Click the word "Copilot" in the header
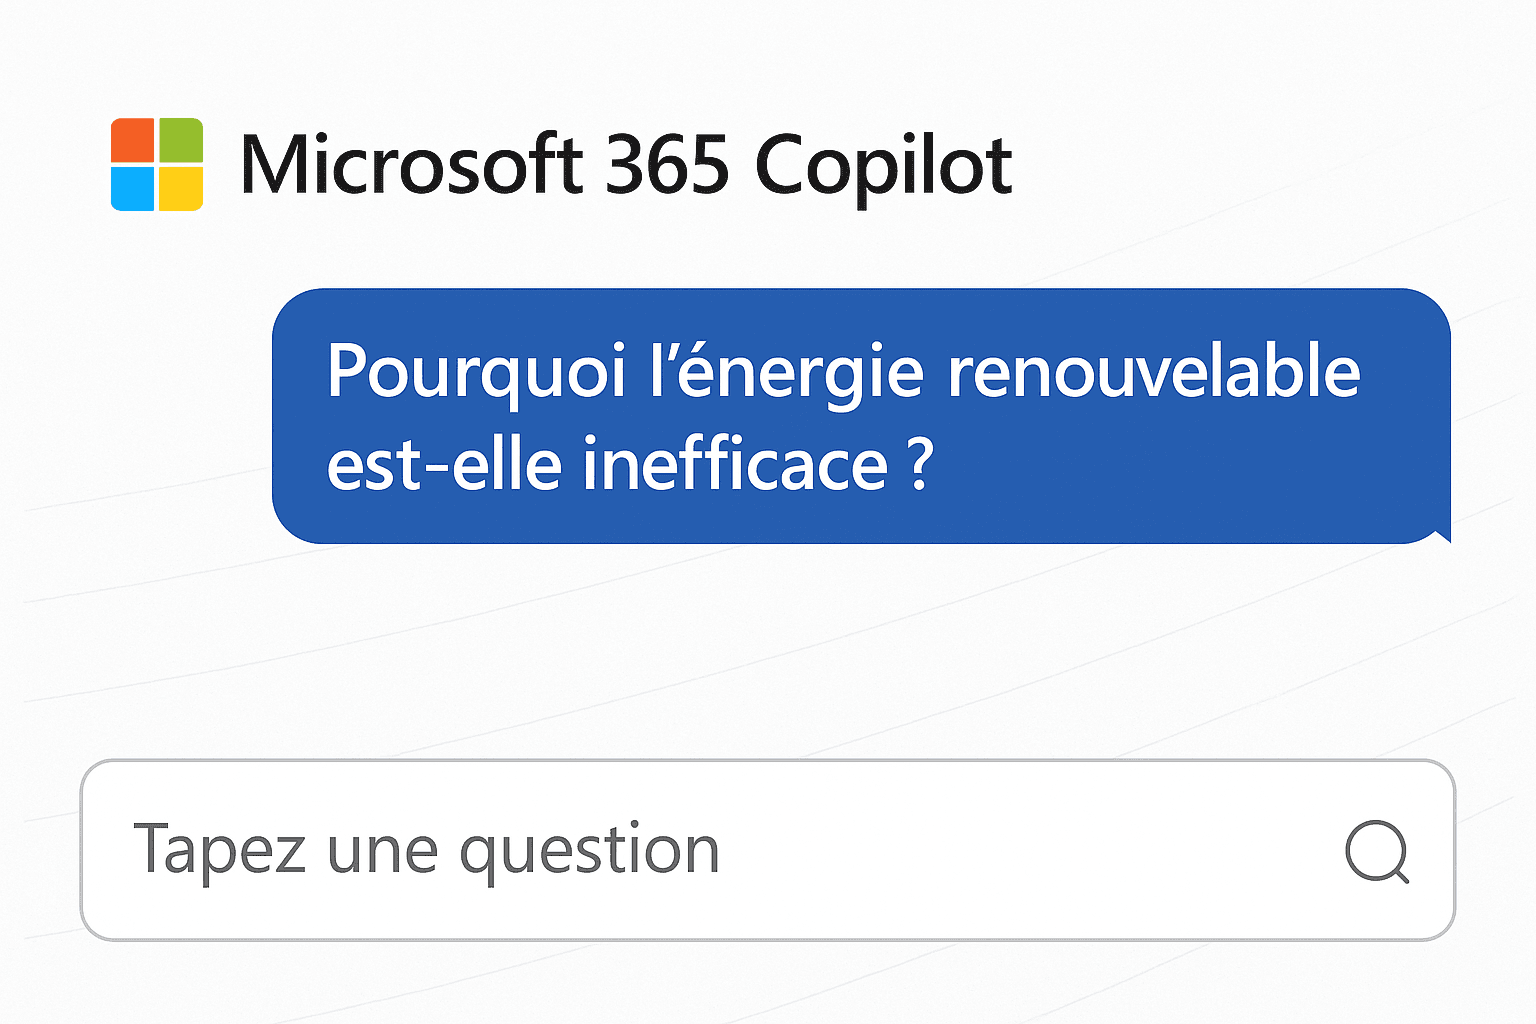1536x1024 pixels. (883, 167)
